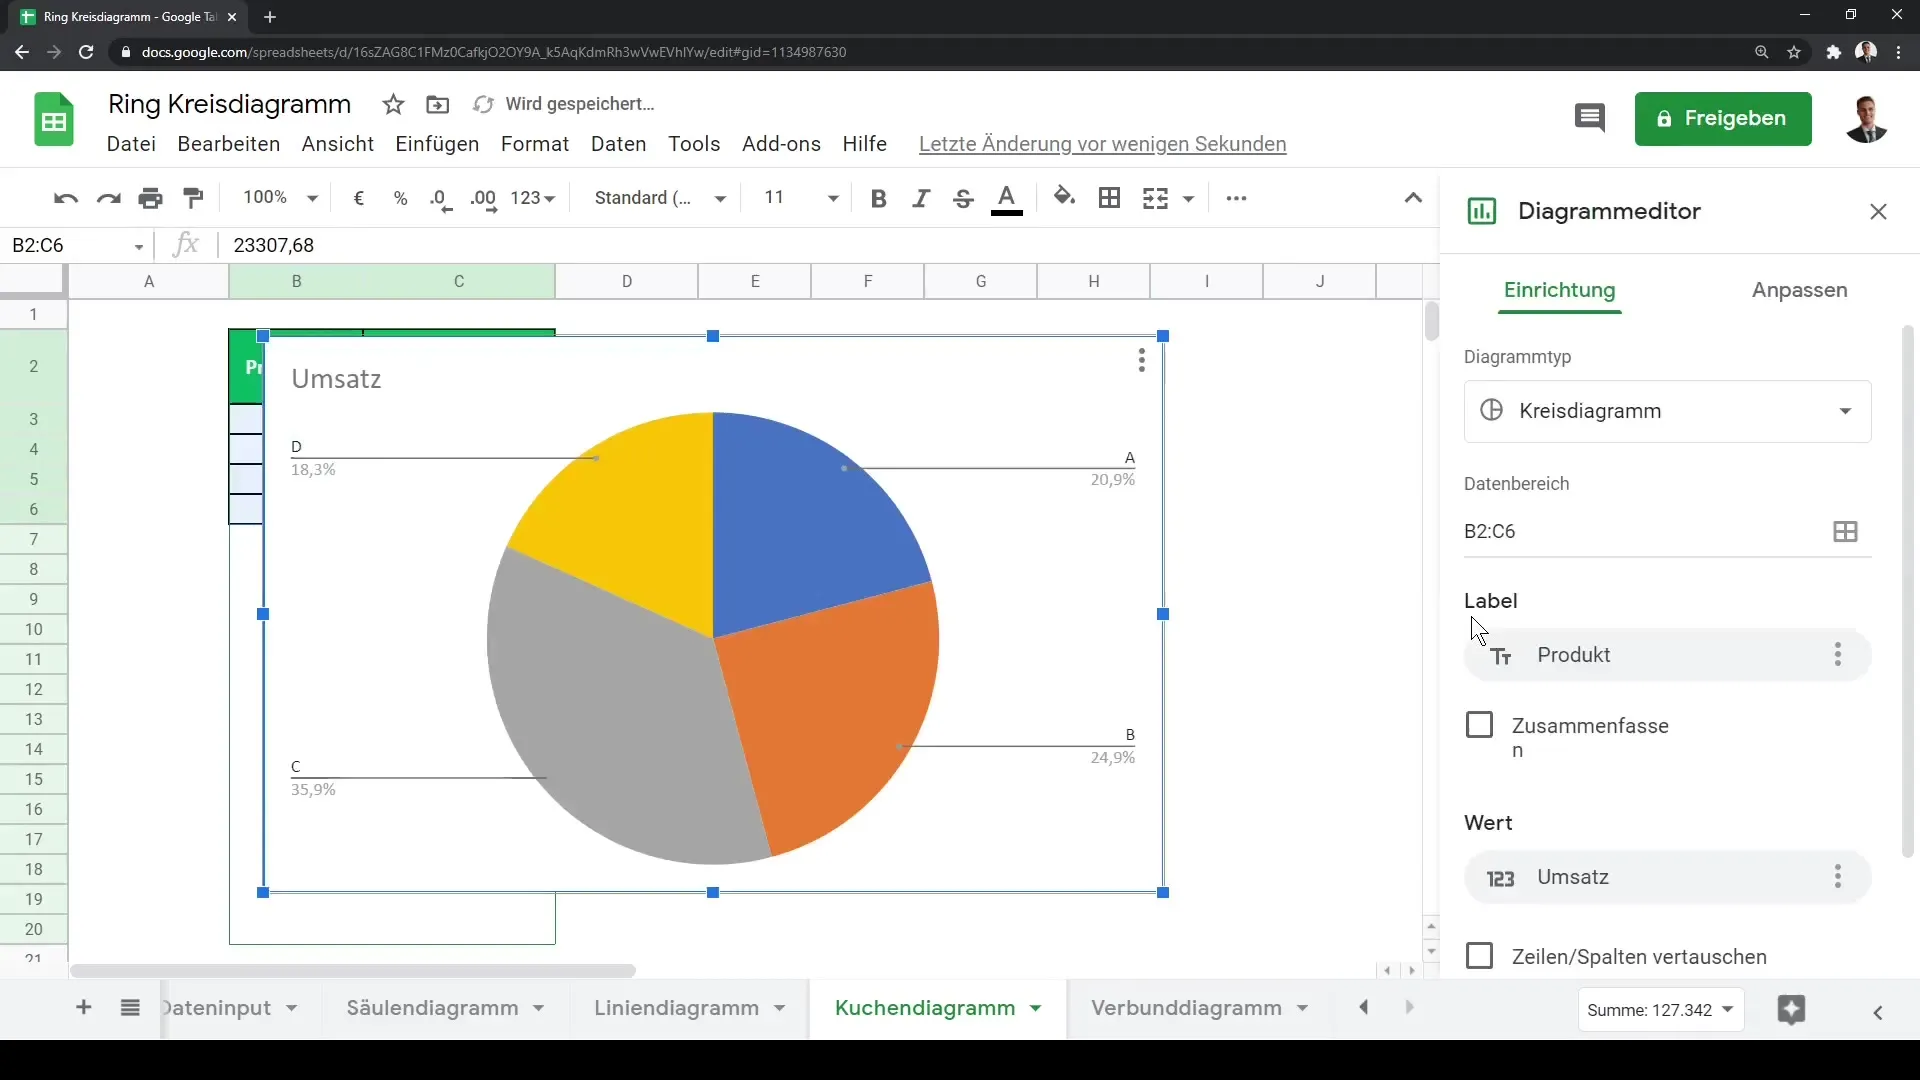Open the comment history icon

[1589, 118]
